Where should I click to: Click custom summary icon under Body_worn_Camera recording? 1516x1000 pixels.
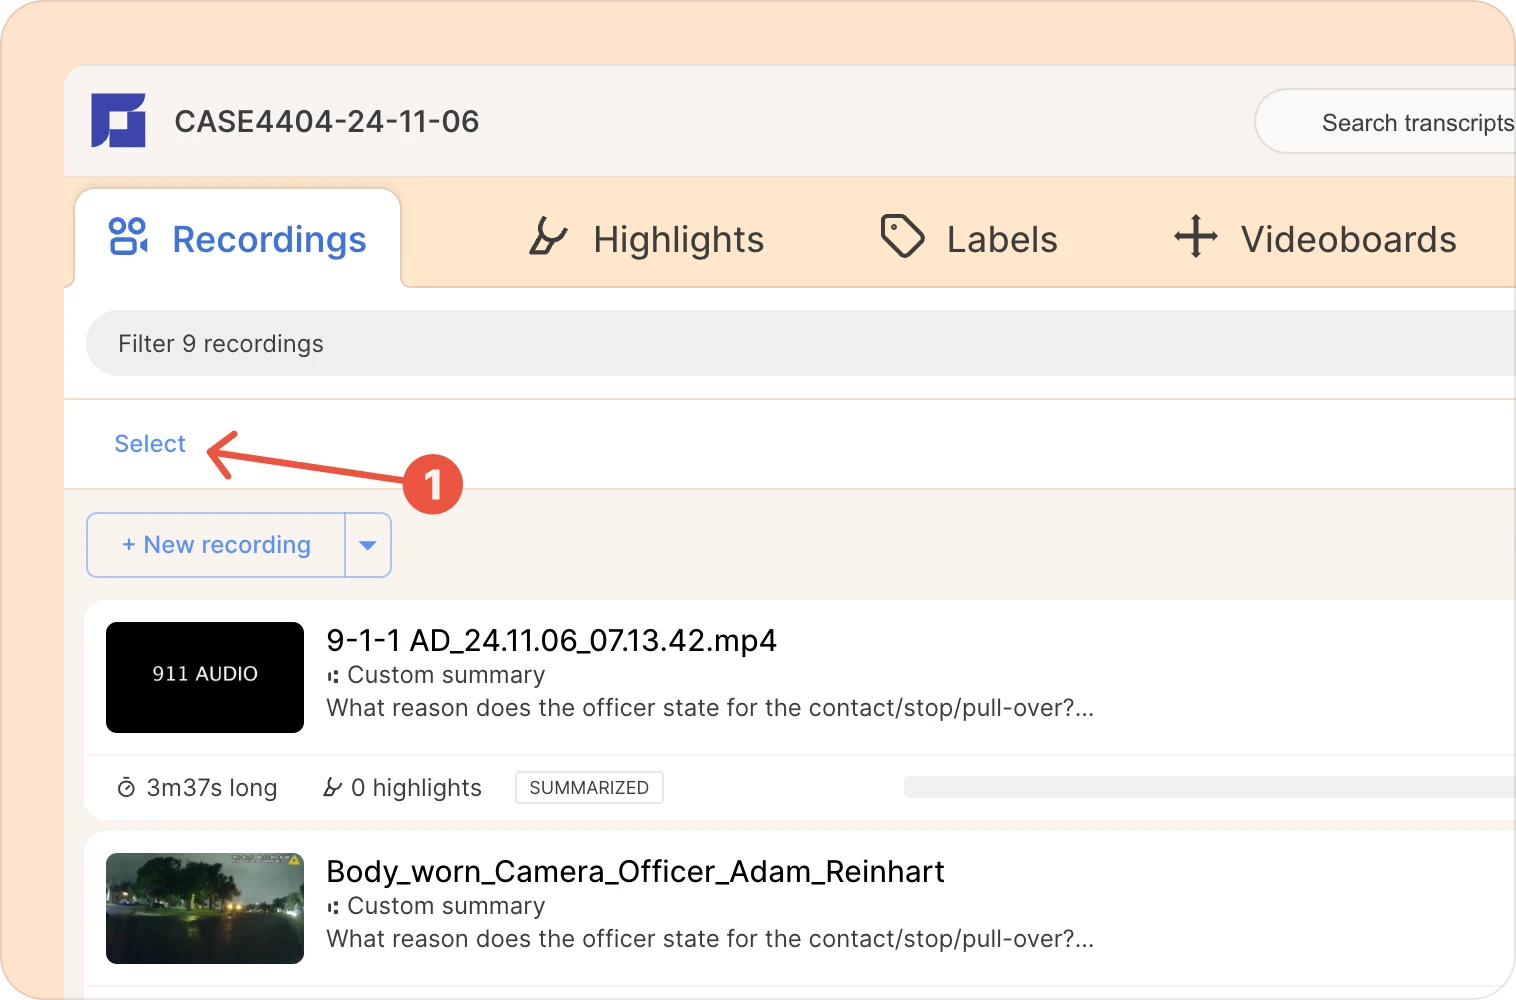point(333,907)
